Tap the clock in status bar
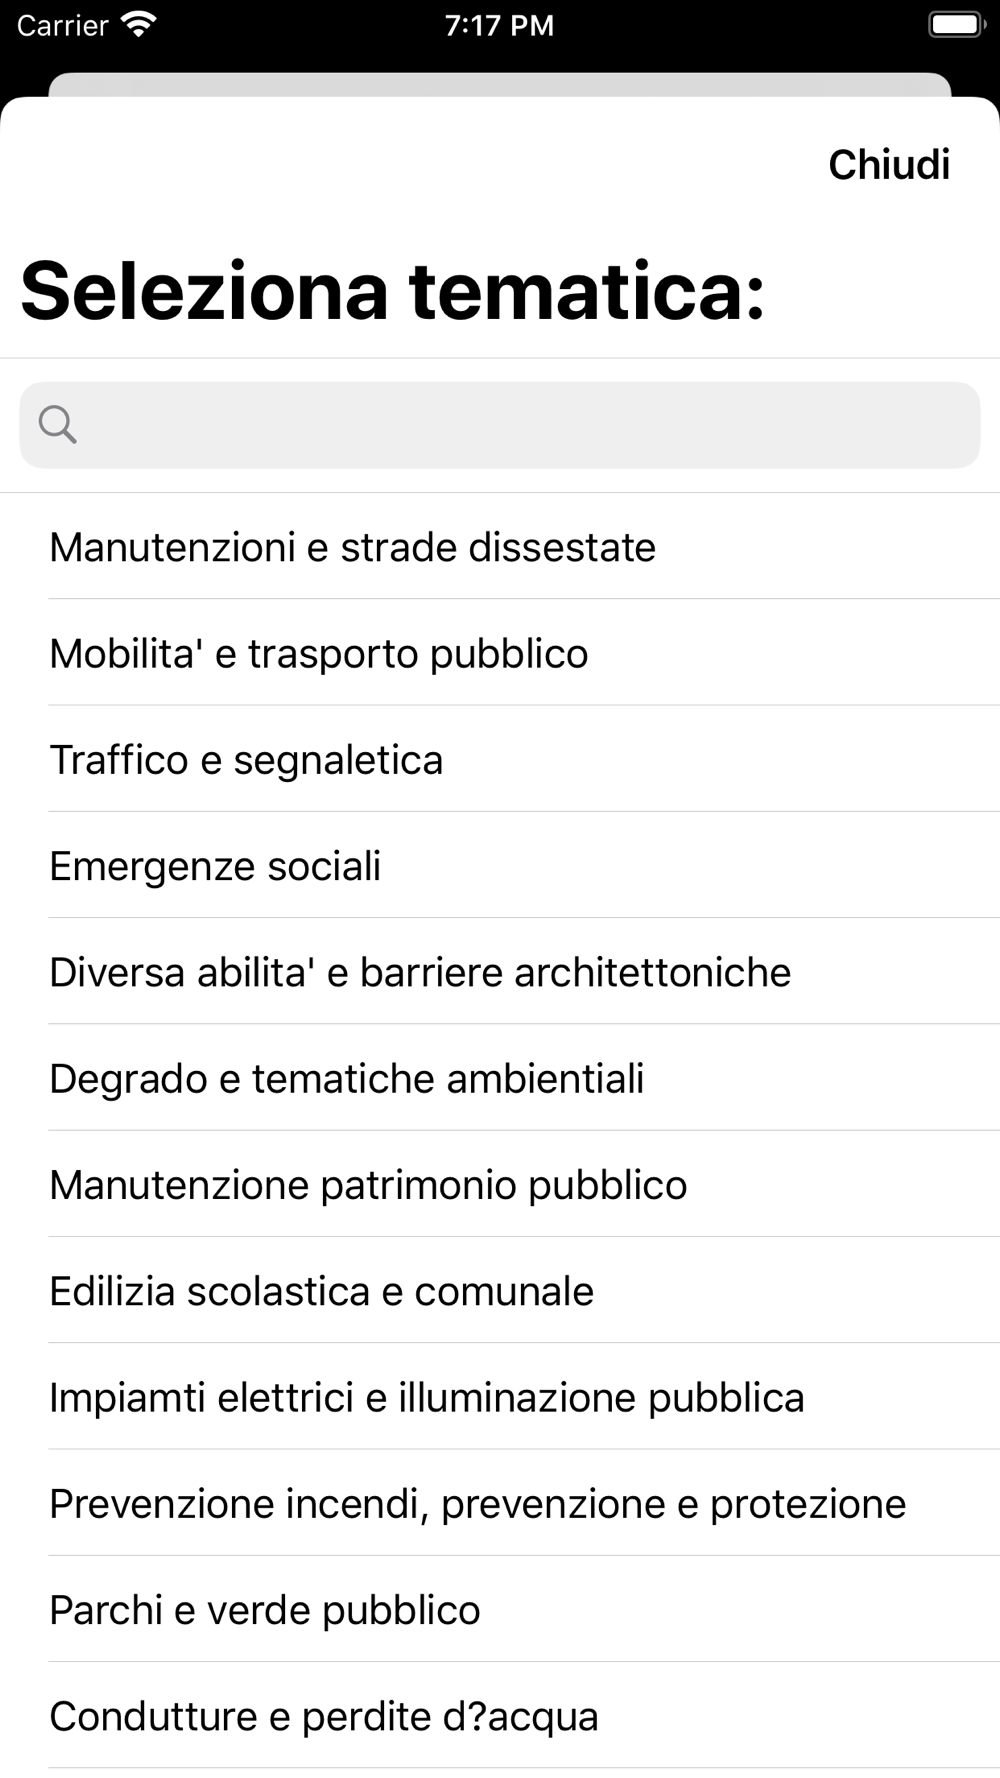The width and height of the screenshot is (1000, 1778). pyautogui.click(x=499, y=25)
